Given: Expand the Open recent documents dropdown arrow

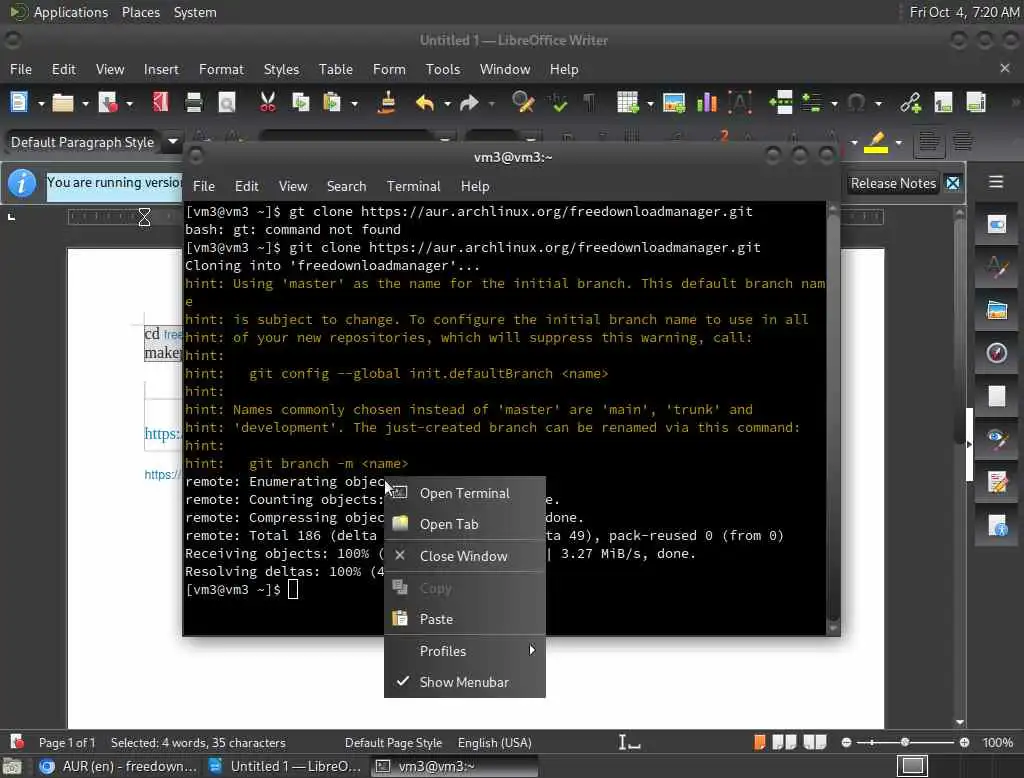Looking at the screenshot, I should coord(85,103).
